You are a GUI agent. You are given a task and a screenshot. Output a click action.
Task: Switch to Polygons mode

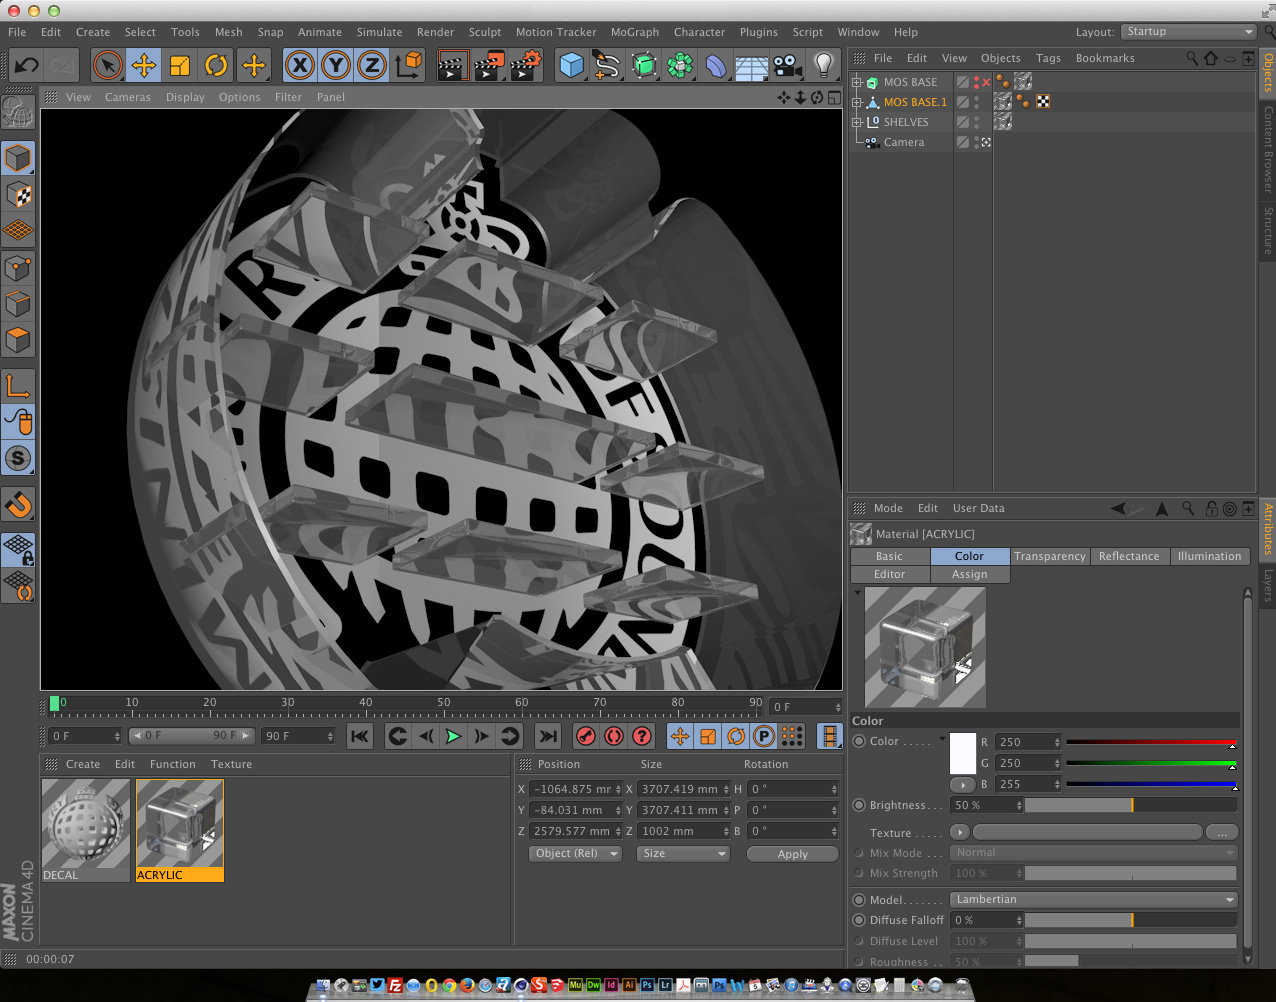pos(18,340)
